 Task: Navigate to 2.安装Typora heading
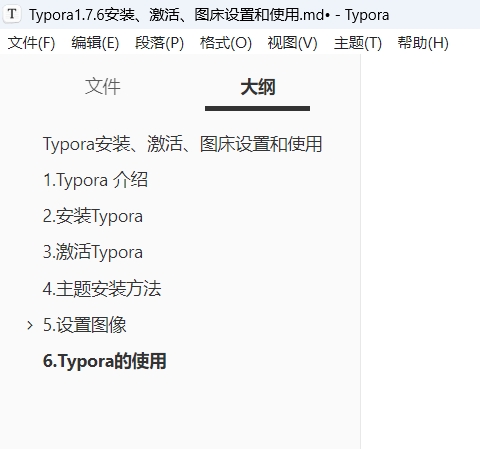coord(93,216)
